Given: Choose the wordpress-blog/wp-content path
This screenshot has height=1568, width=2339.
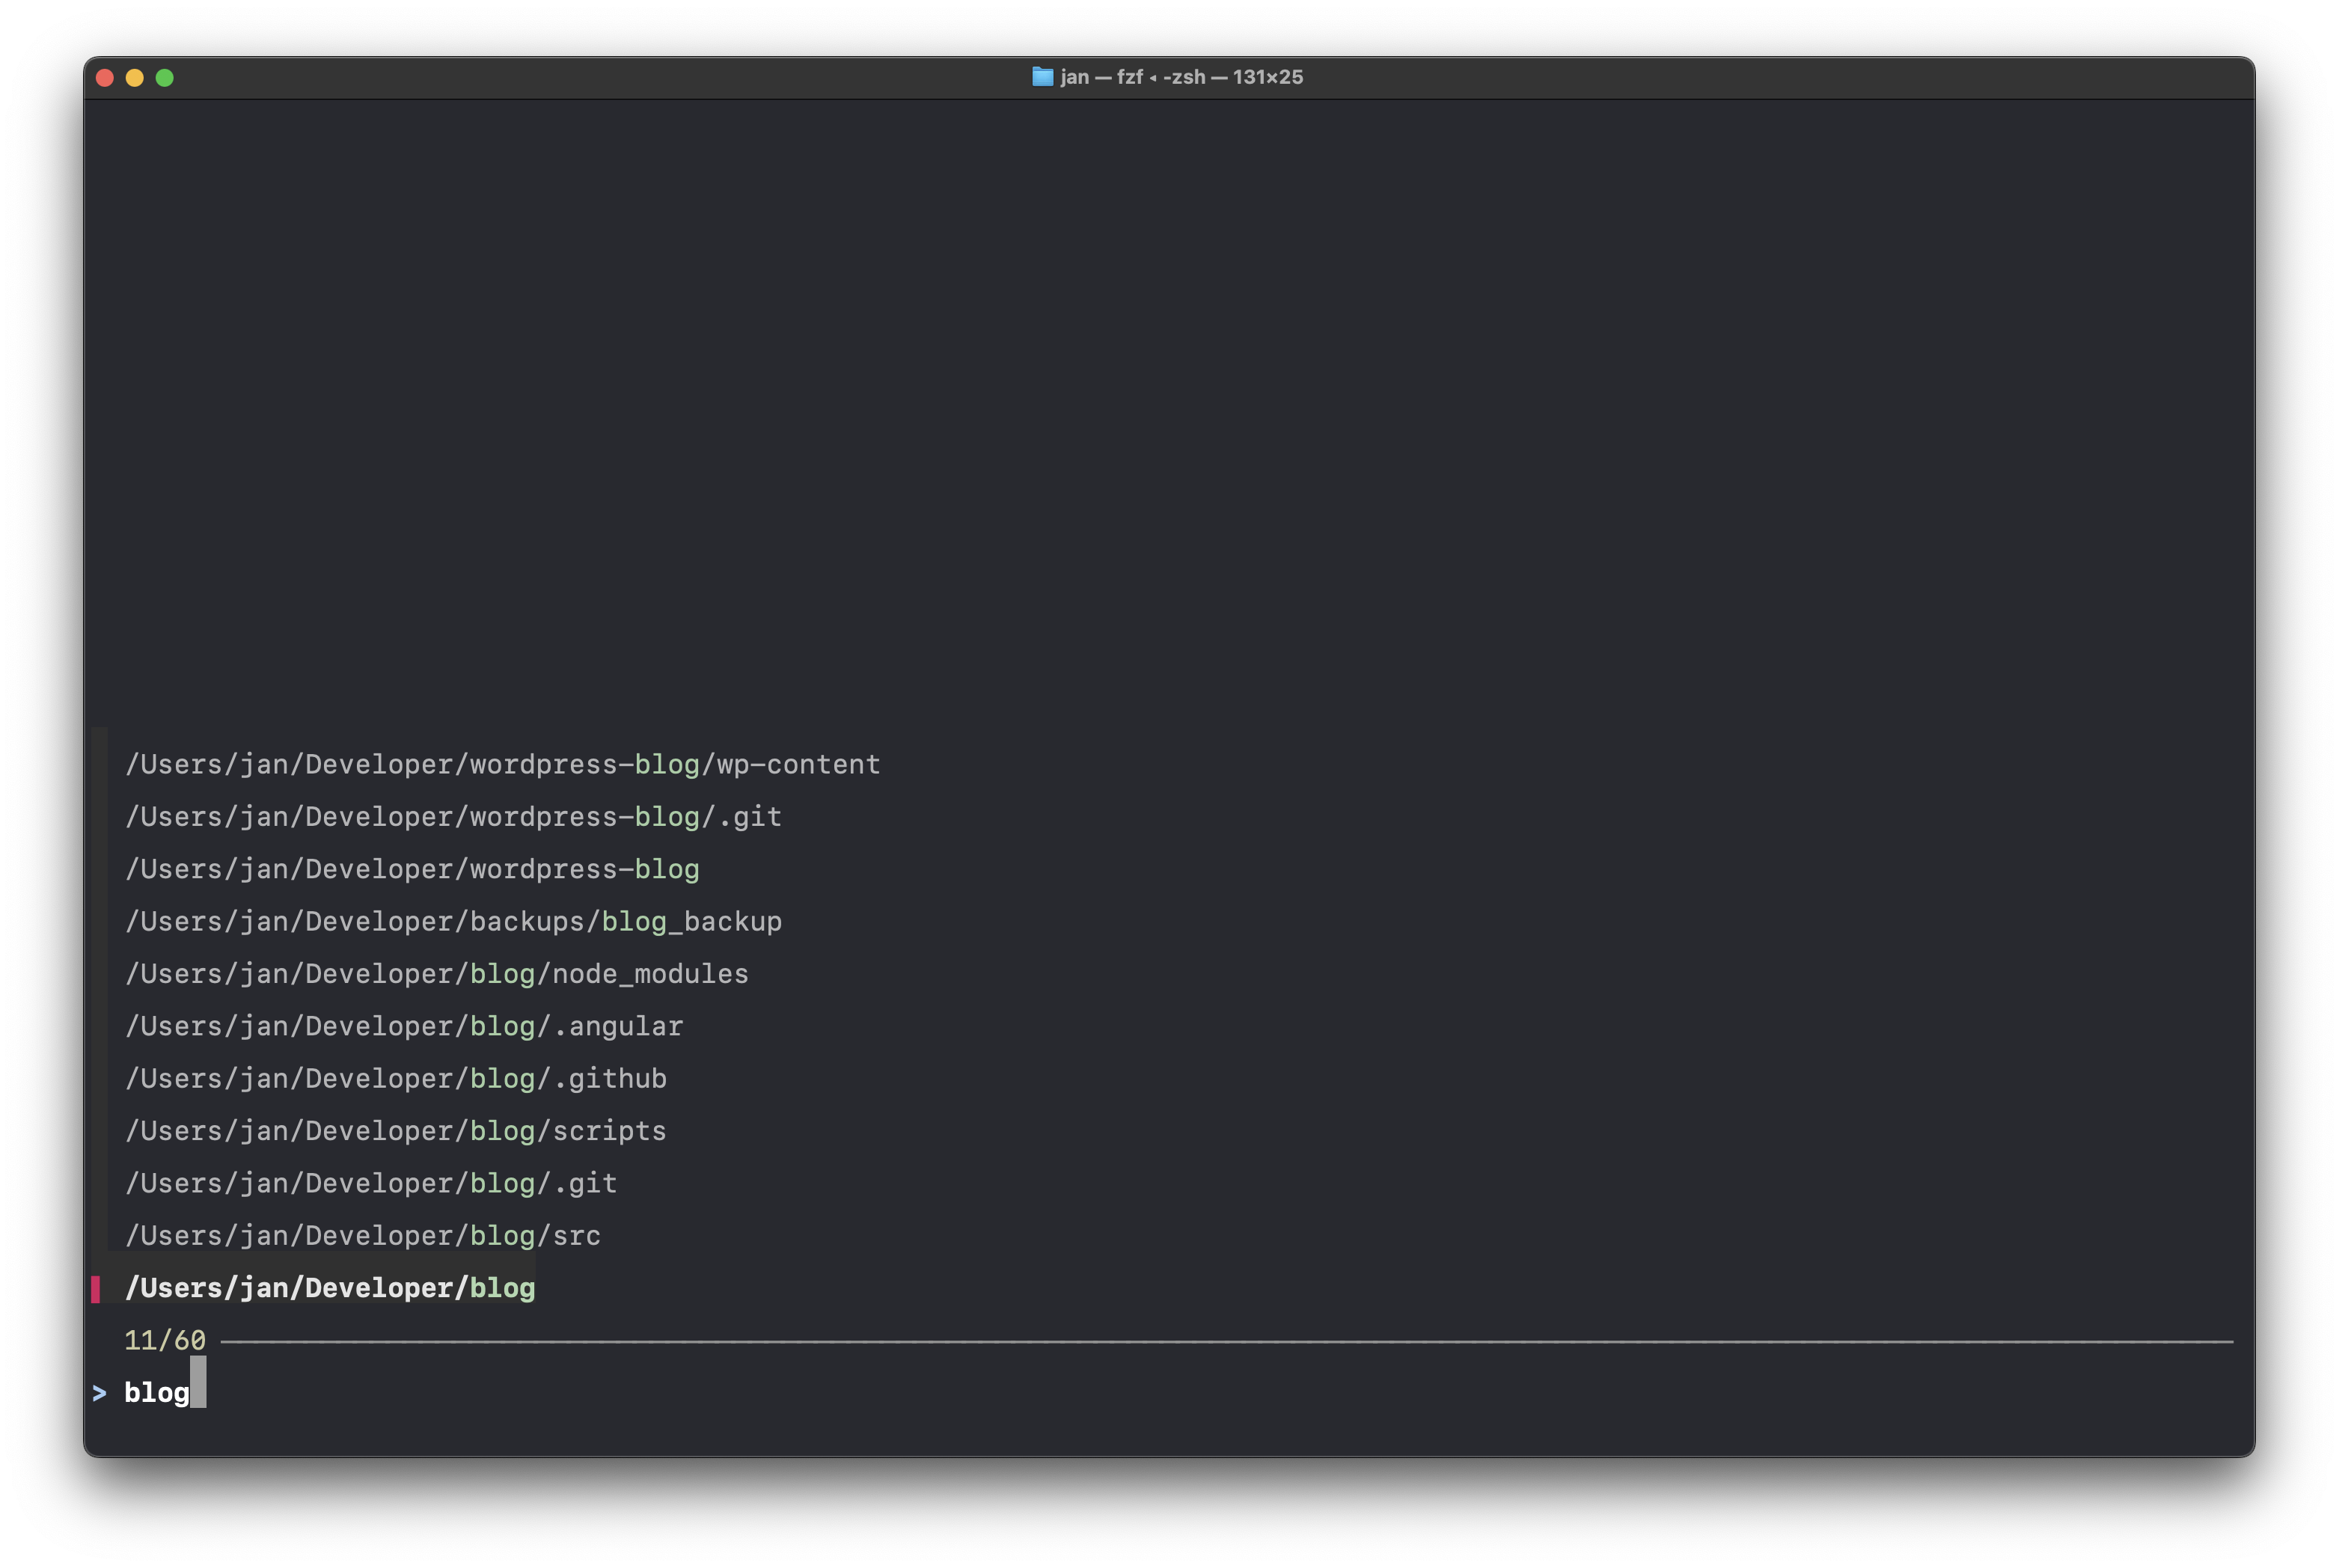Looking at the screenshot, I should [x=502, y=763].
